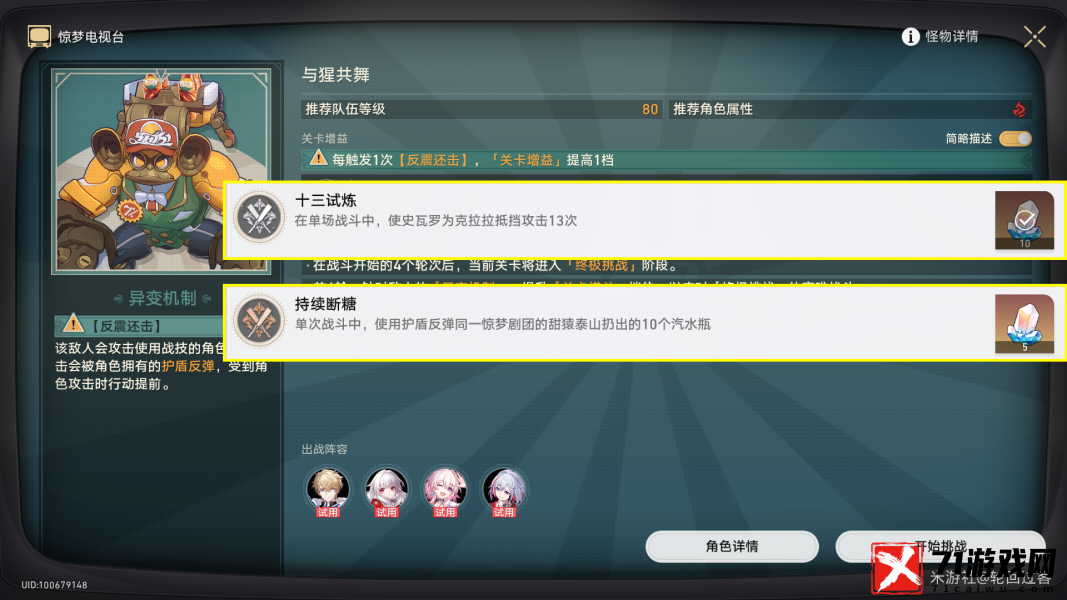
Task: Click the fire element 推荐角色属性 icon
Action: (1019, 110)
